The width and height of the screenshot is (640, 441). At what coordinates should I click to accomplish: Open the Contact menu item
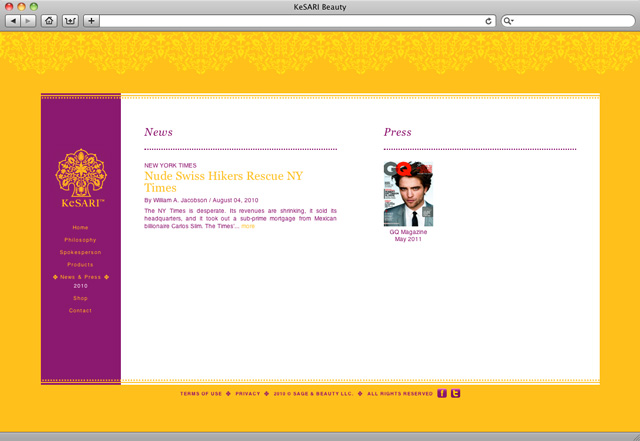pos(80,310)
